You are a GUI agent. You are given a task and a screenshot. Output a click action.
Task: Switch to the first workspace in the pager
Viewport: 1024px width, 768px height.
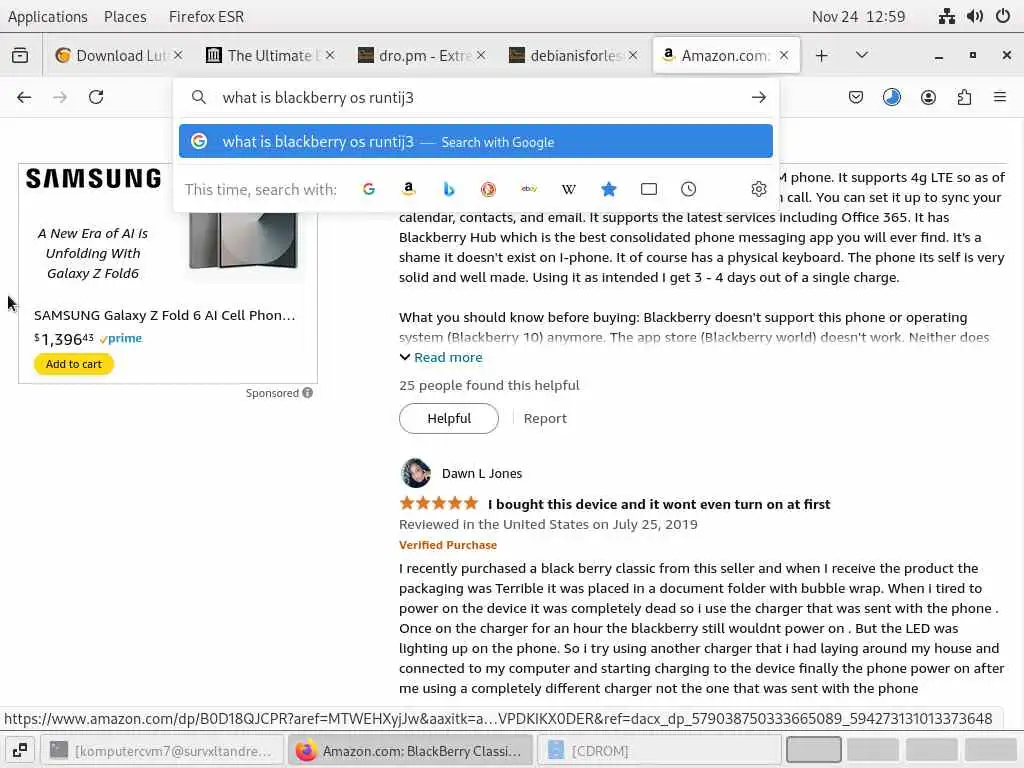[813, 750]
